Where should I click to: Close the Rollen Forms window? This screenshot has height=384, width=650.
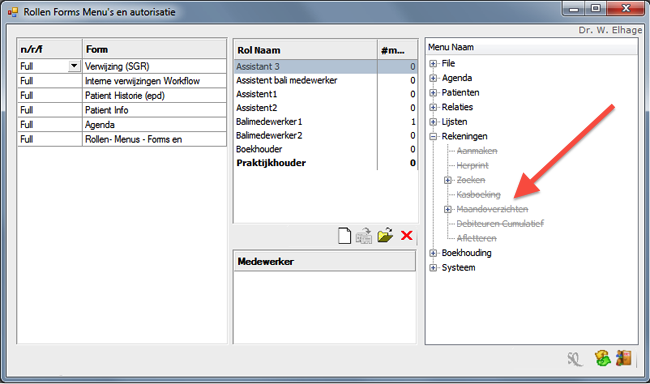(626, 9)
